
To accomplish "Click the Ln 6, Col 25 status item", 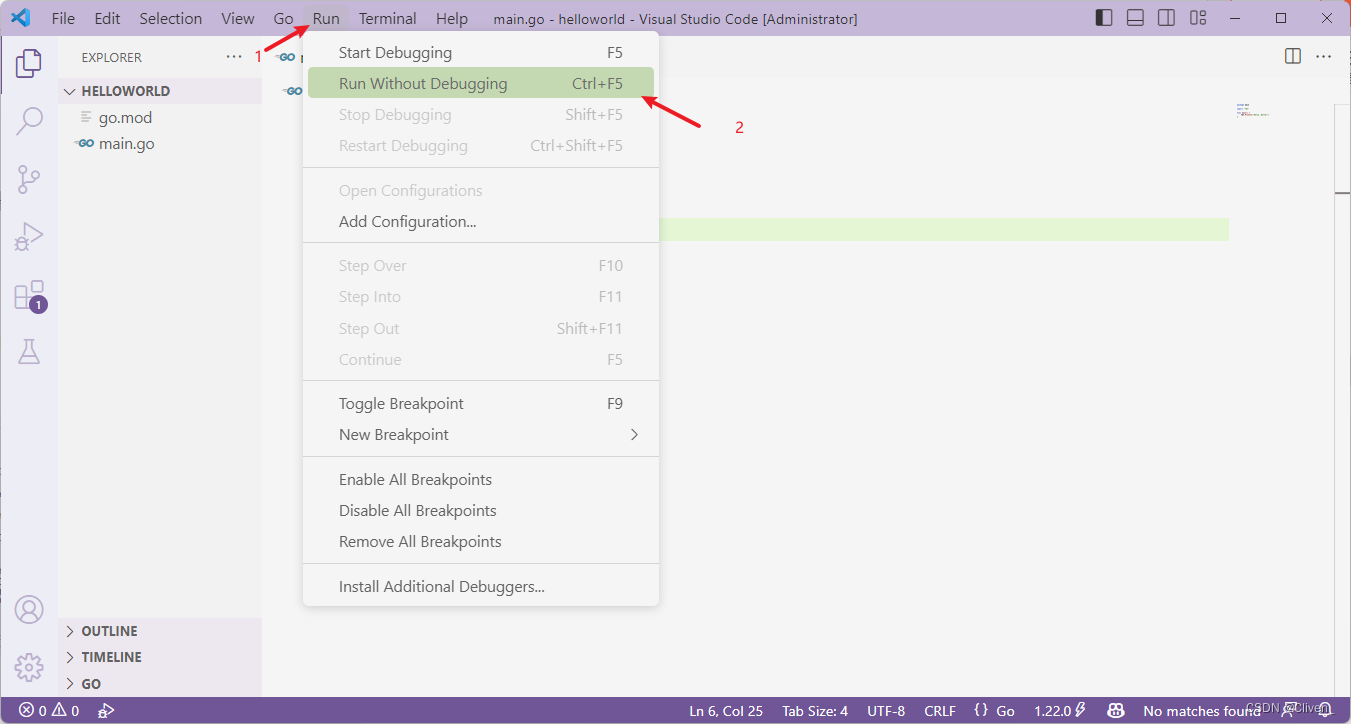I will 726,711.
